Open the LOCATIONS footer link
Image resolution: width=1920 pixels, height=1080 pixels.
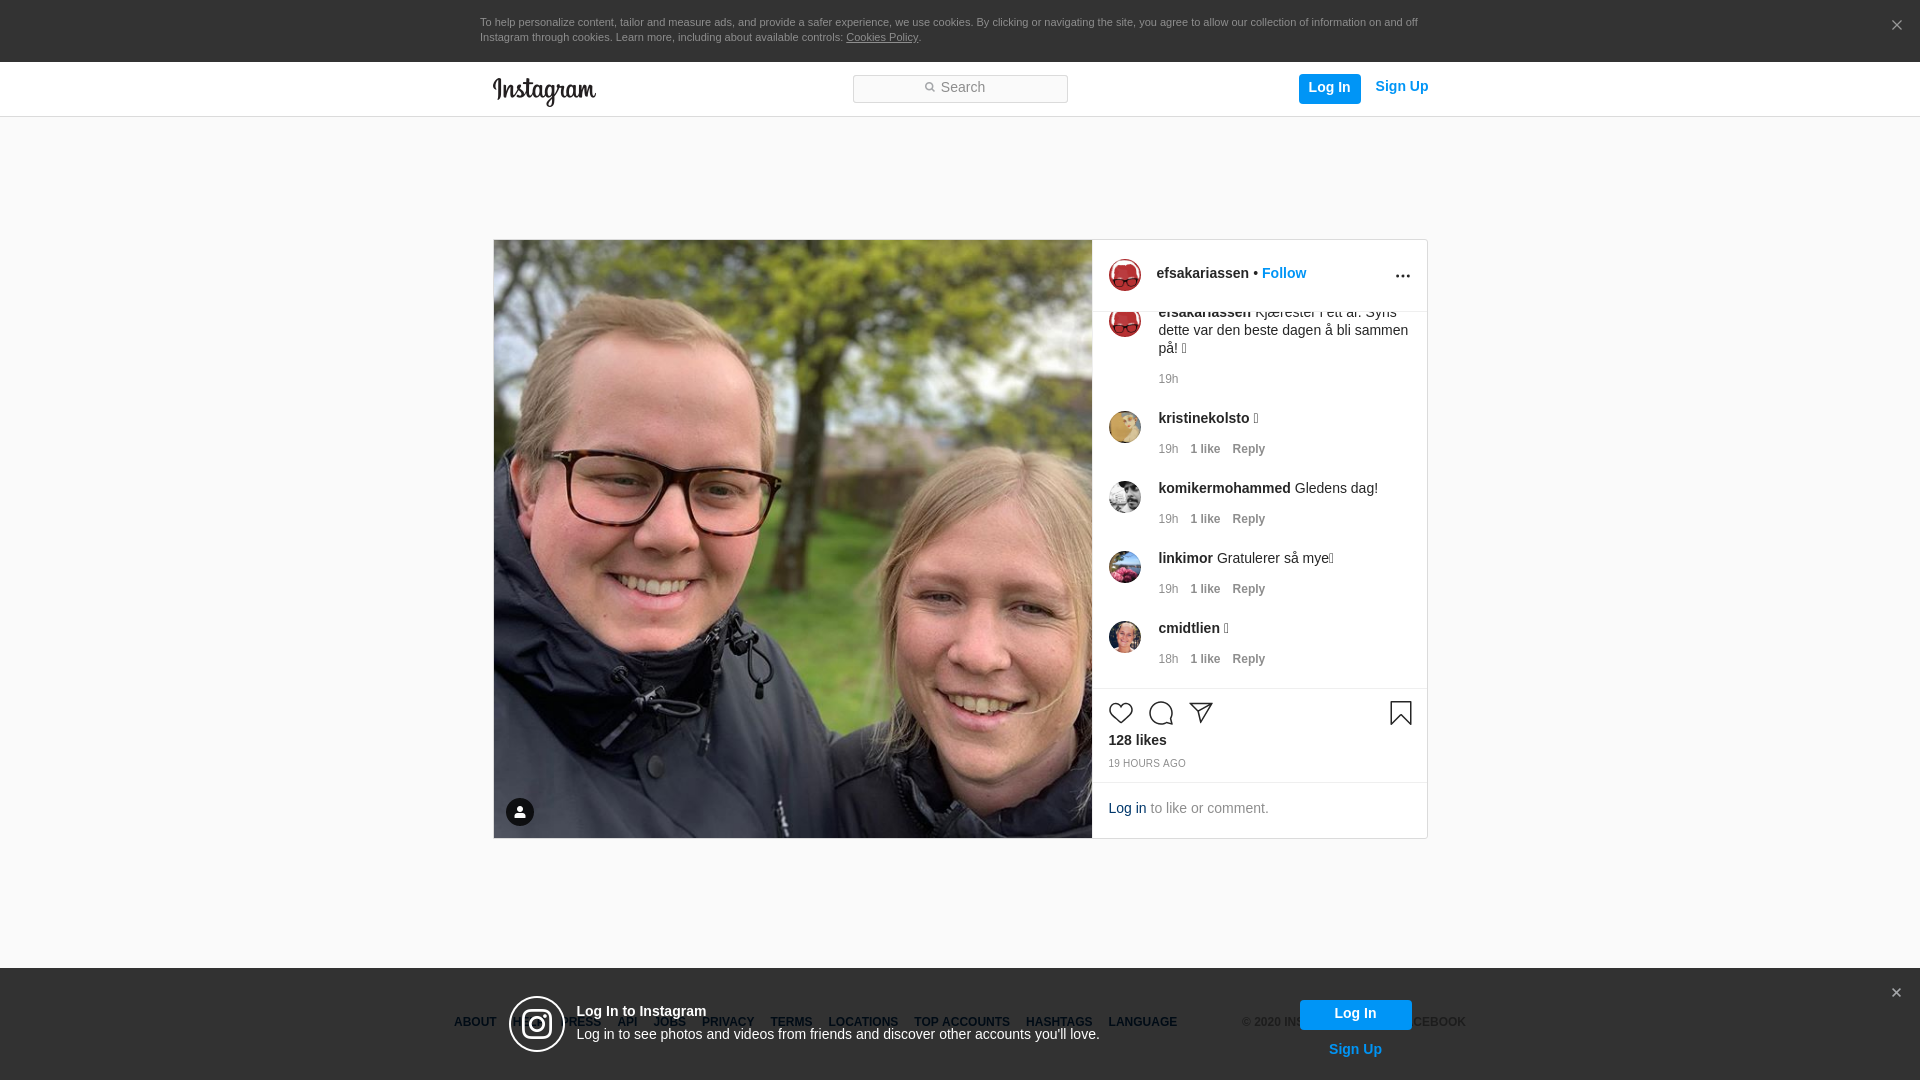click(863, 1023)
